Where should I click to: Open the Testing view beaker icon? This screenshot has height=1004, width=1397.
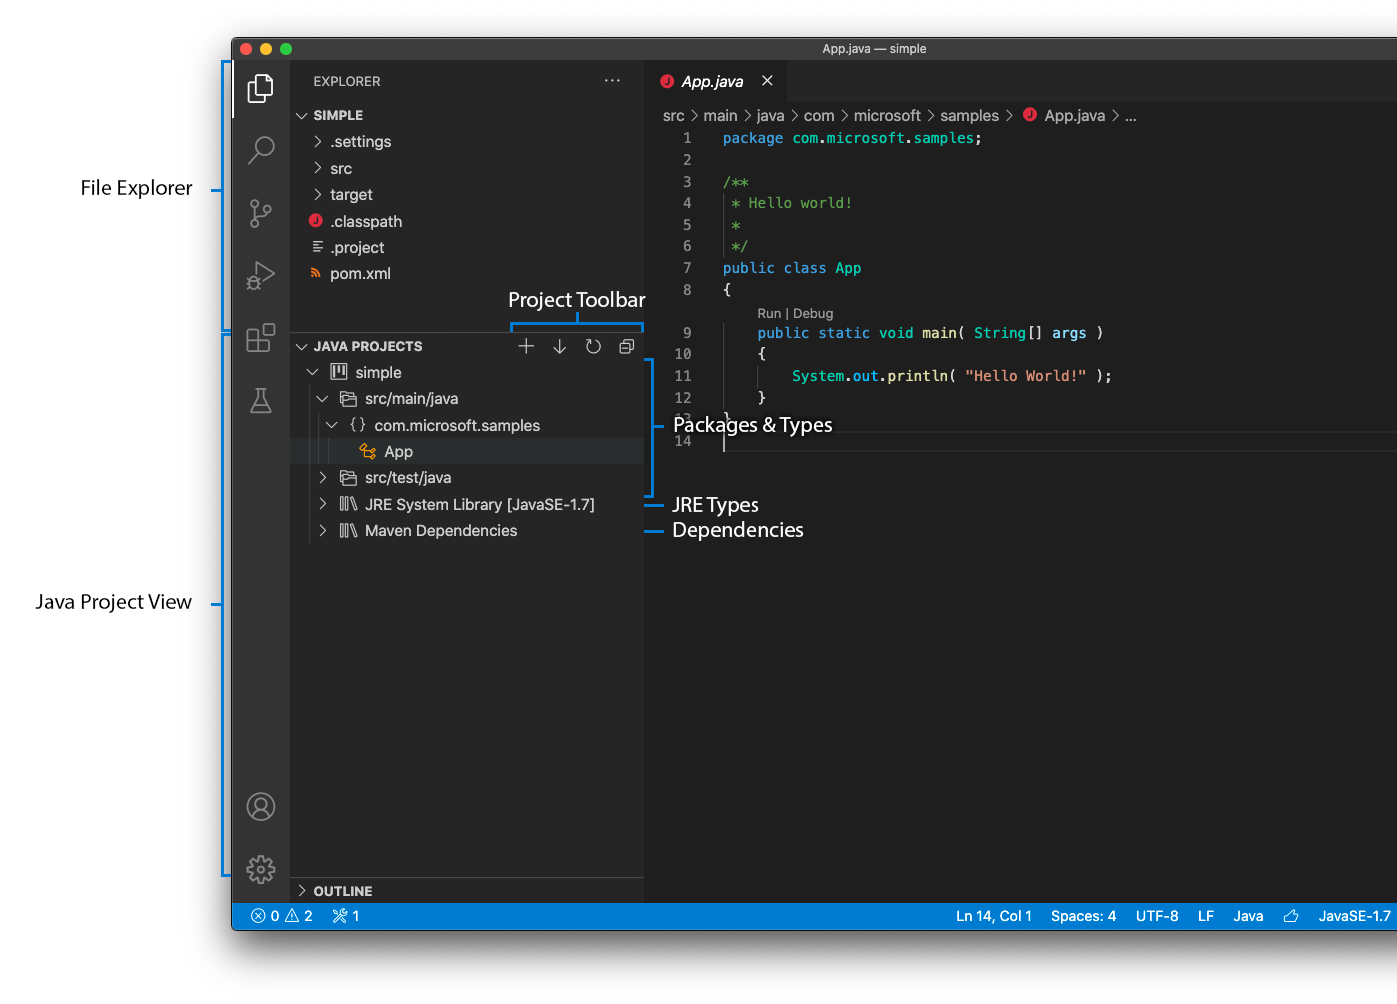click(260, 401)
